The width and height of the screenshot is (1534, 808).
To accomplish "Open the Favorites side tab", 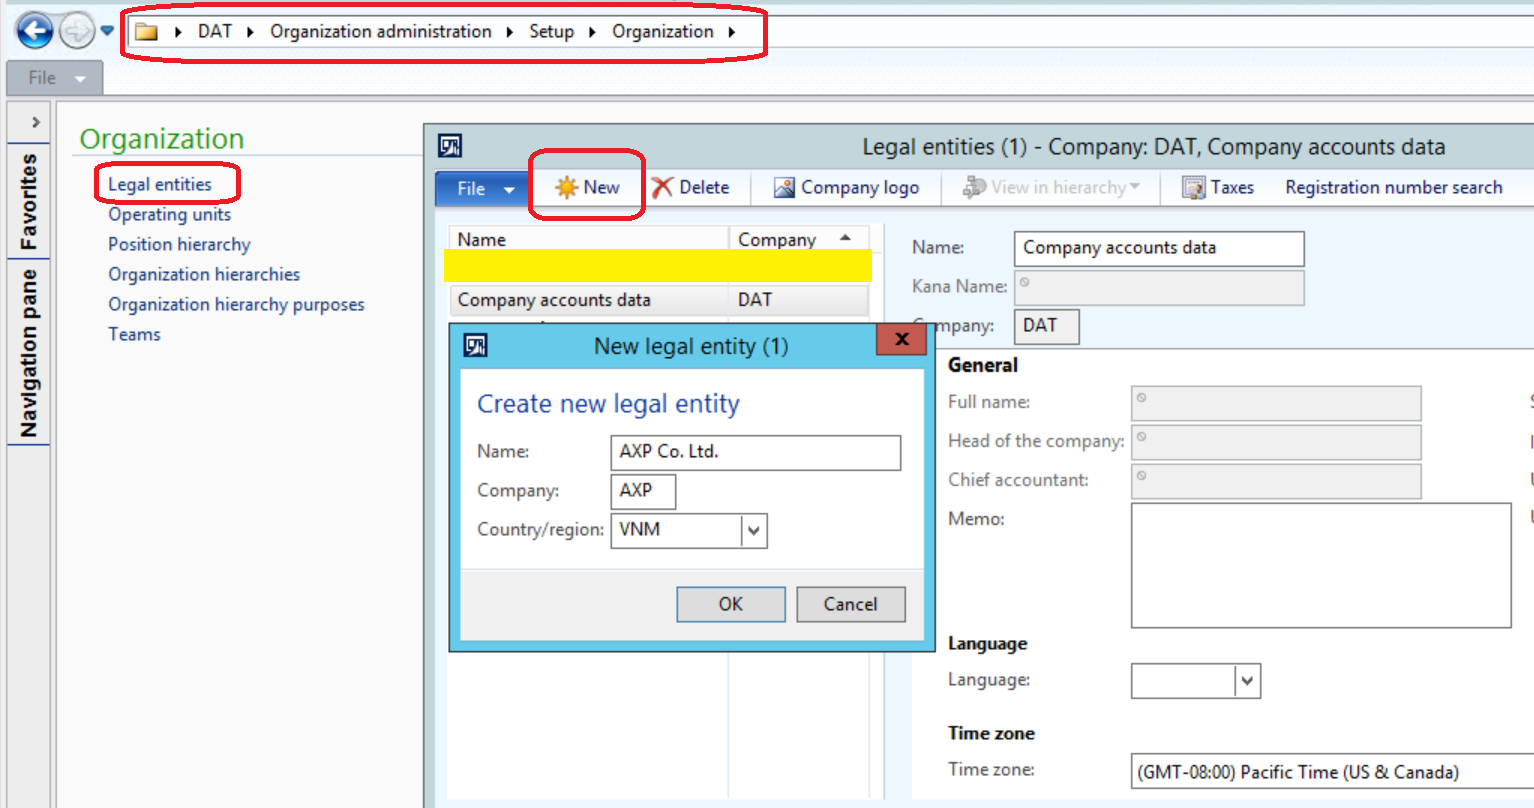I will coord(28,201).
